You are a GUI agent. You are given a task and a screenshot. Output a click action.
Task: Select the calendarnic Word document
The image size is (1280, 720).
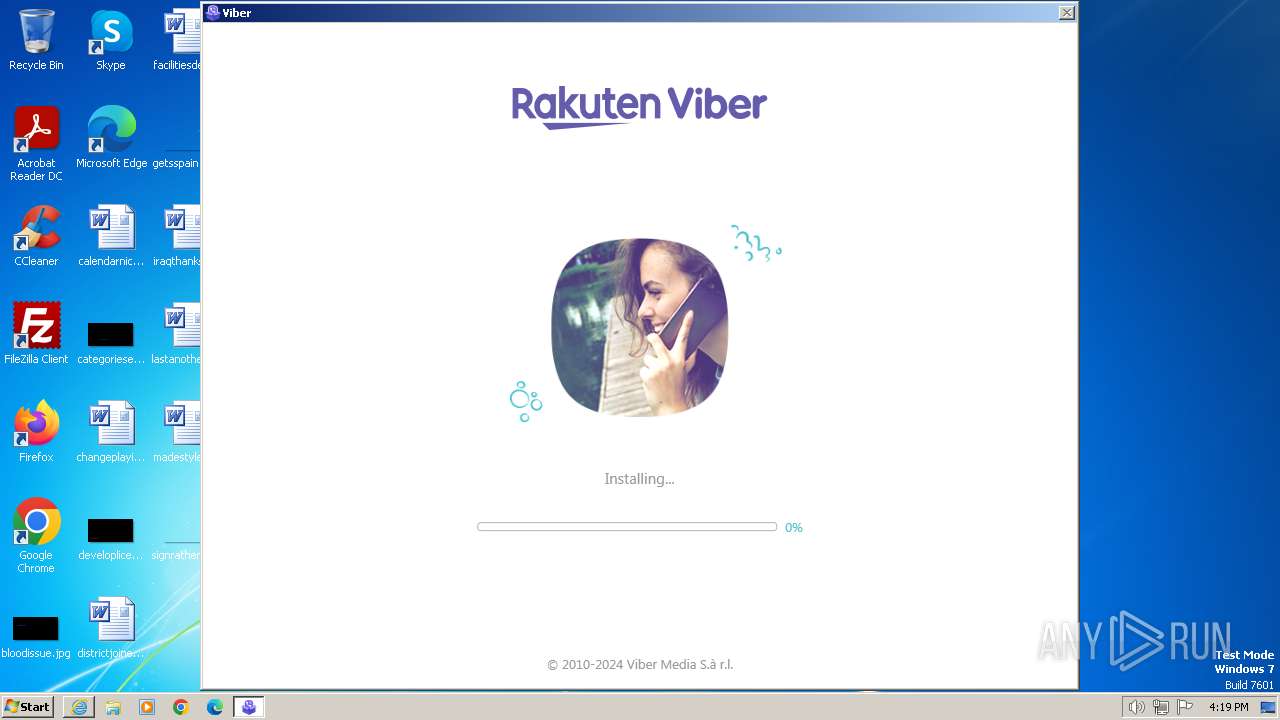point(111,235)
